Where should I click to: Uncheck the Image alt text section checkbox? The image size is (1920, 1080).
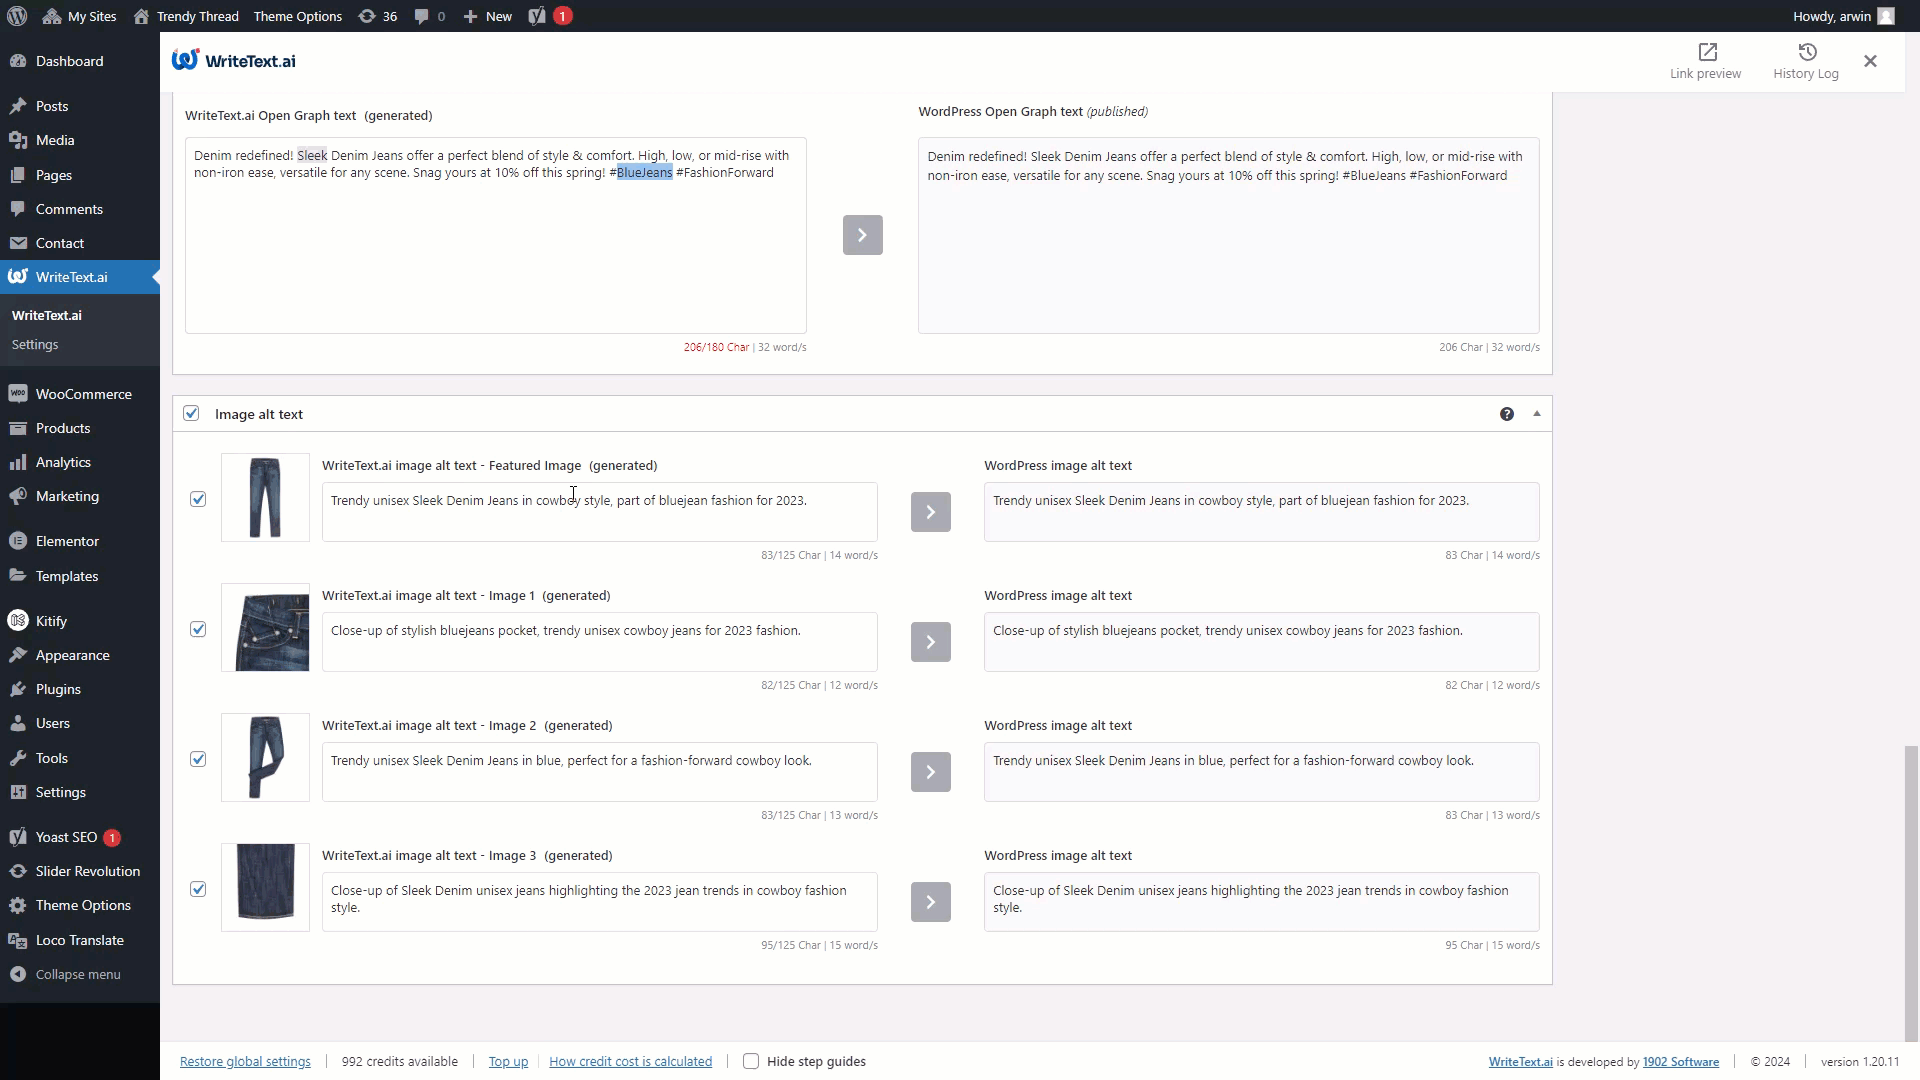coord(191,413)
